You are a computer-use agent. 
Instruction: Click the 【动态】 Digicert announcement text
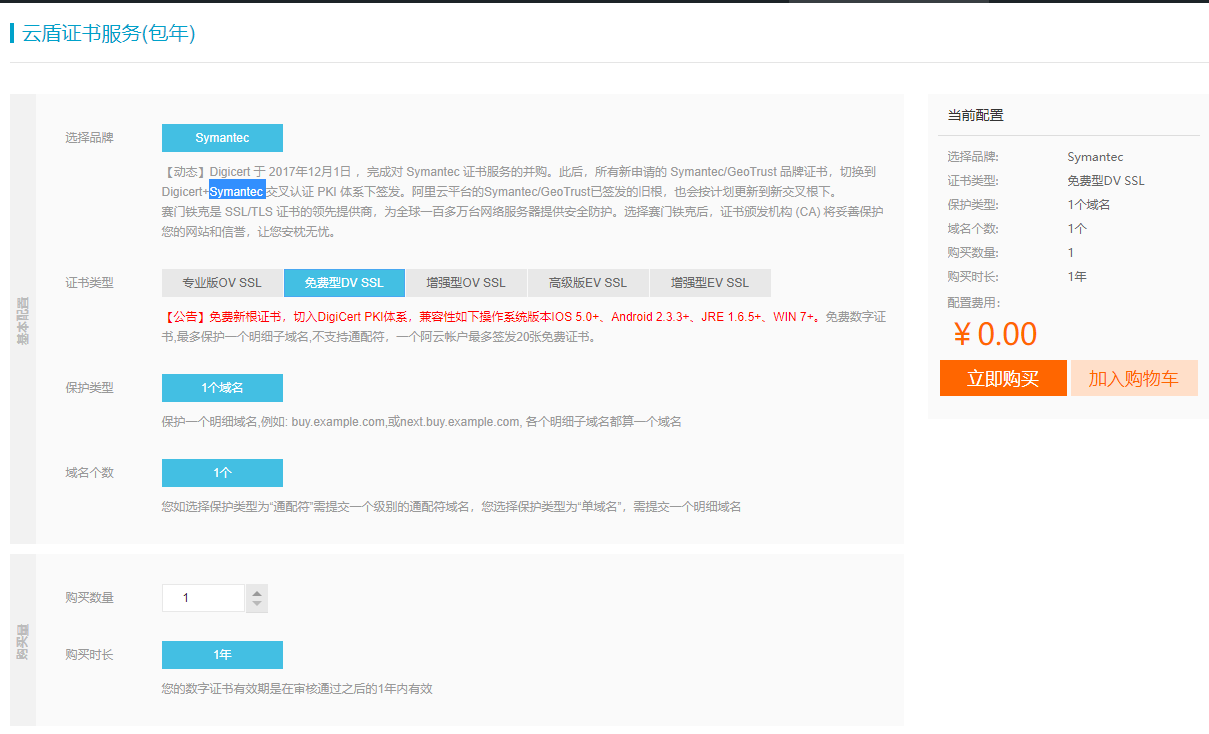519,181
